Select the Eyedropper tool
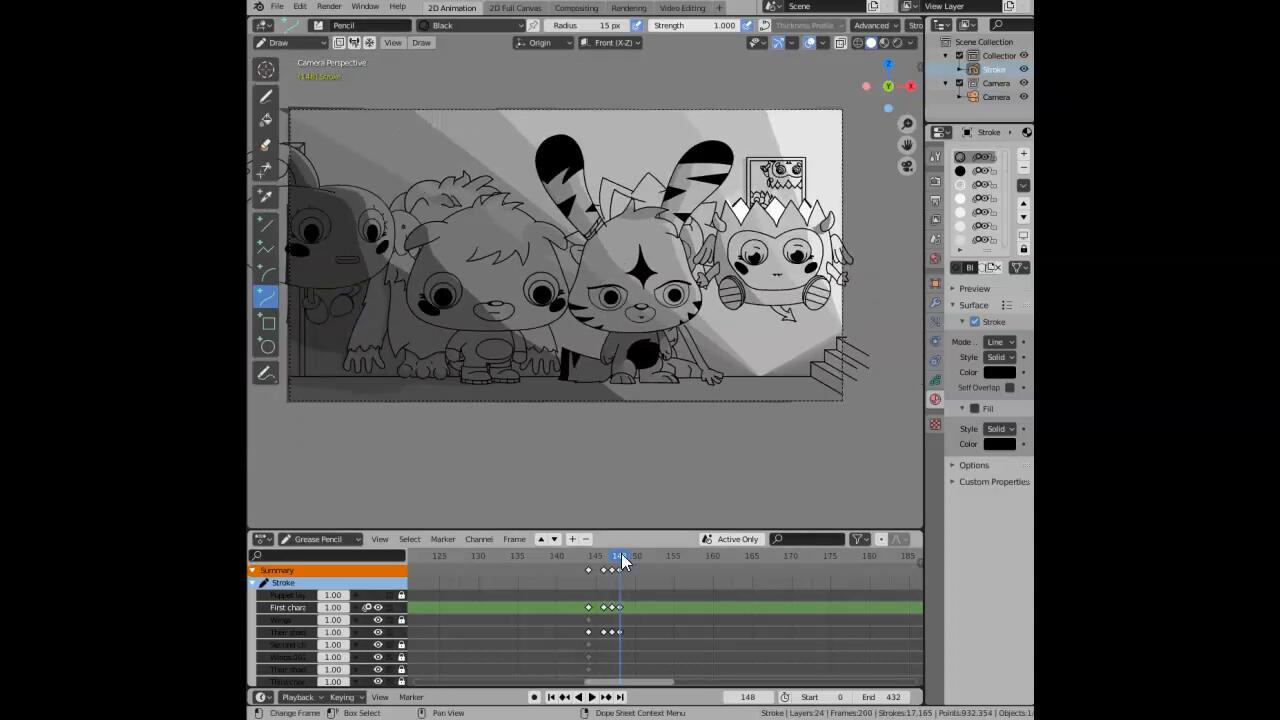 click(266, 196)
